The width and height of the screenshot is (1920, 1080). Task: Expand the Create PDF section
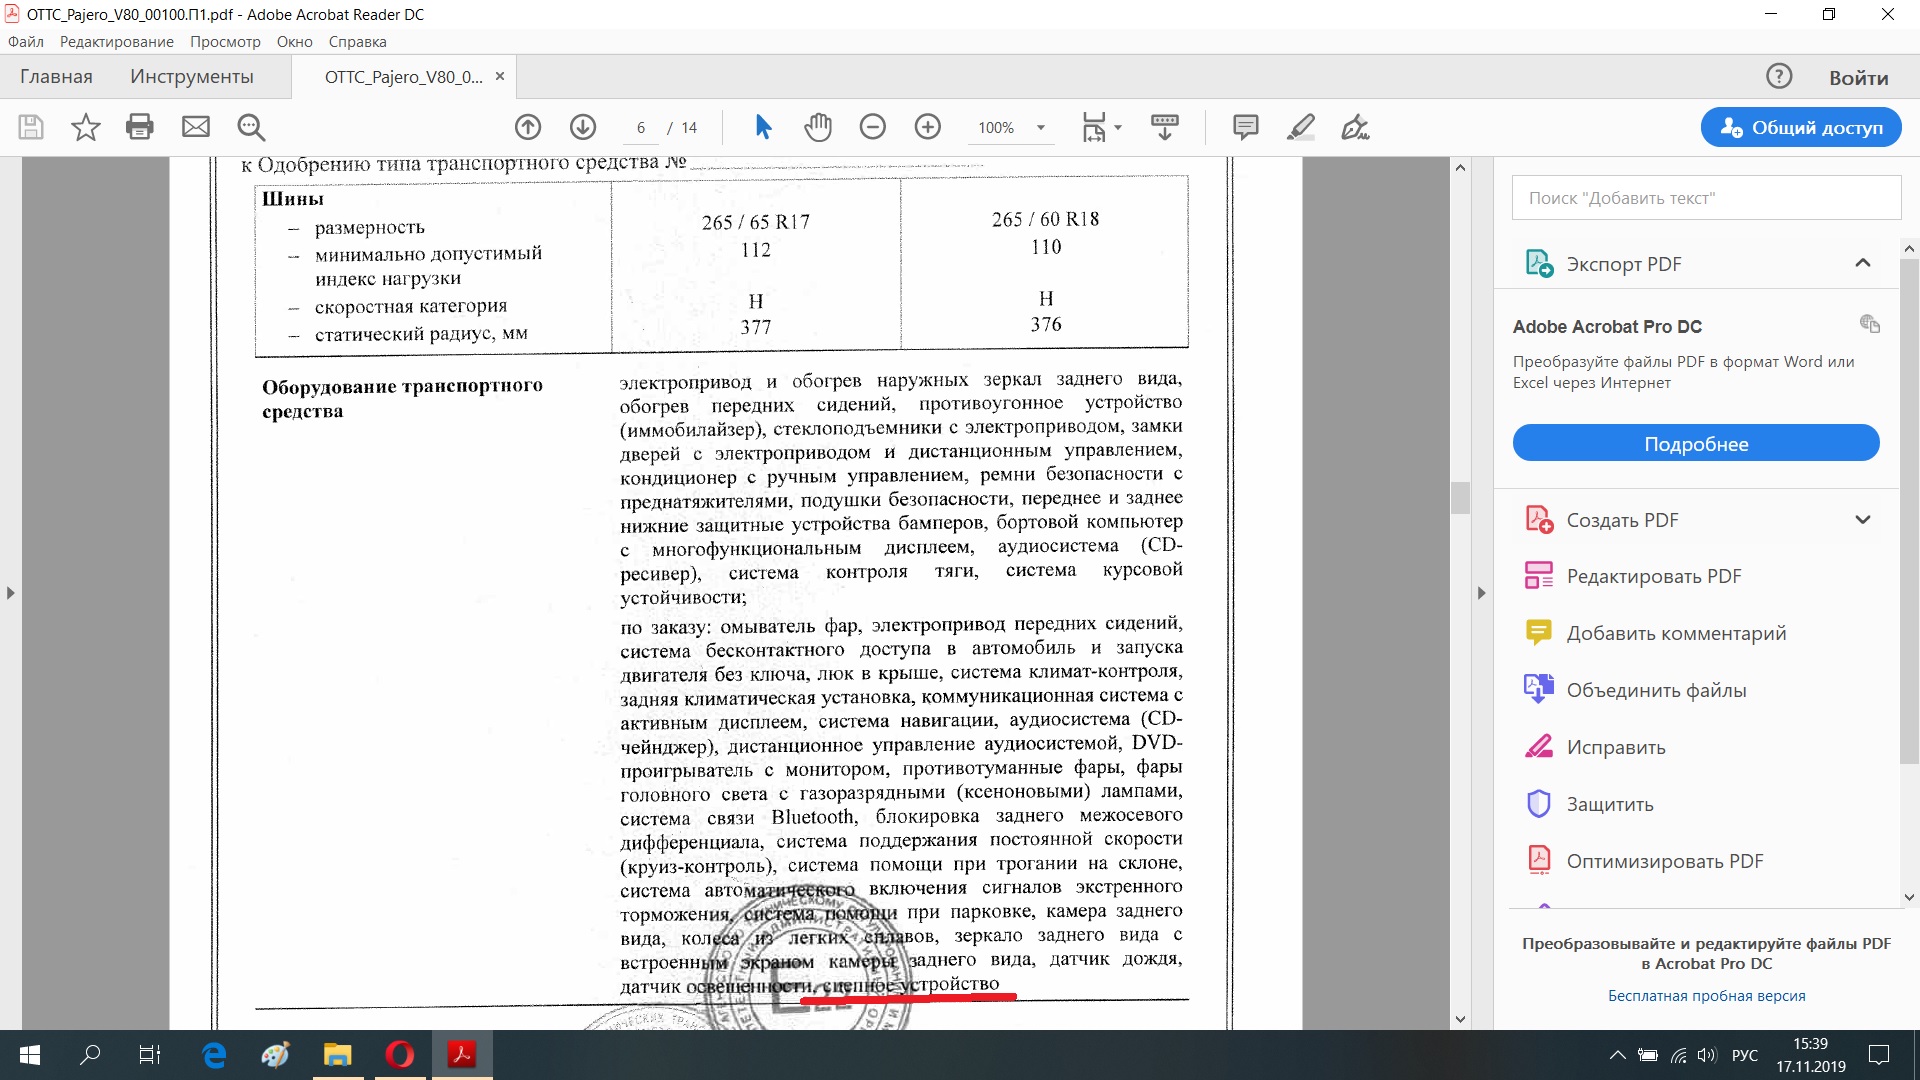click(x=1862, y=520)
